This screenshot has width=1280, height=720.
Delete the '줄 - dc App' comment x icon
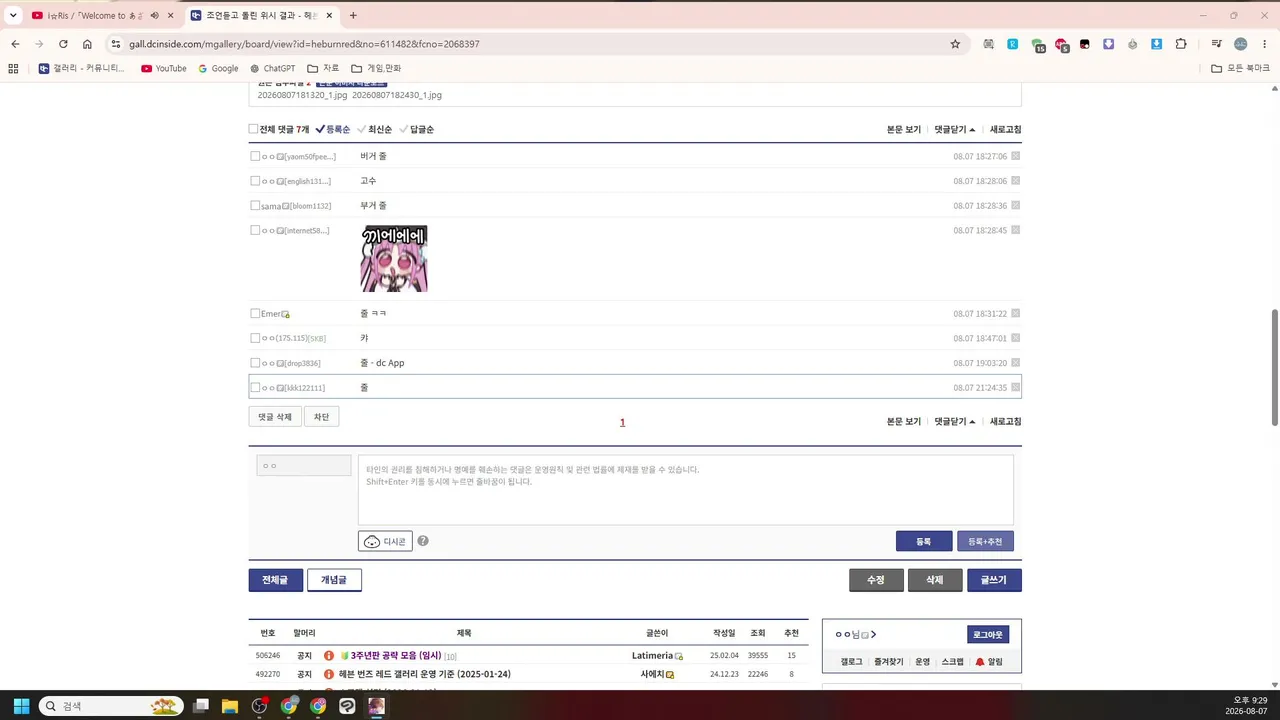point(1015,363)
